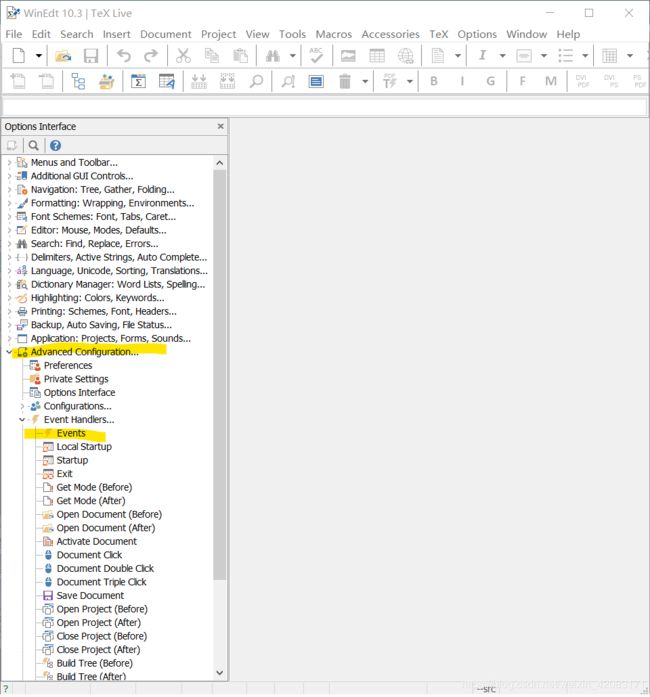Image resolution: width=650 pixels, height=697 pixels.
Task: Click the Redo arrow icon
Action: pos(151,56)
